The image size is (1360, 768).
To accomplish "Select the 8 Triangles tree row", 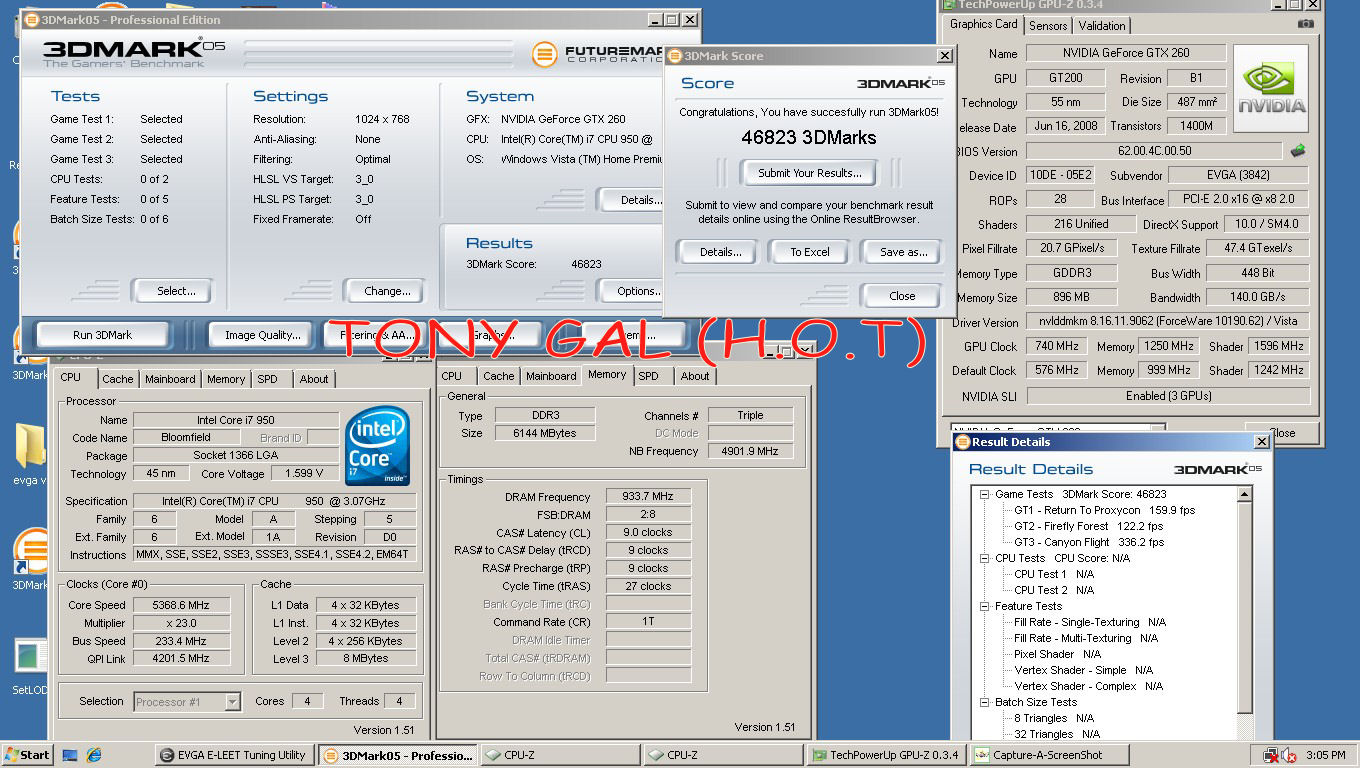I will pyautogui.click(x=1054, y=718).
